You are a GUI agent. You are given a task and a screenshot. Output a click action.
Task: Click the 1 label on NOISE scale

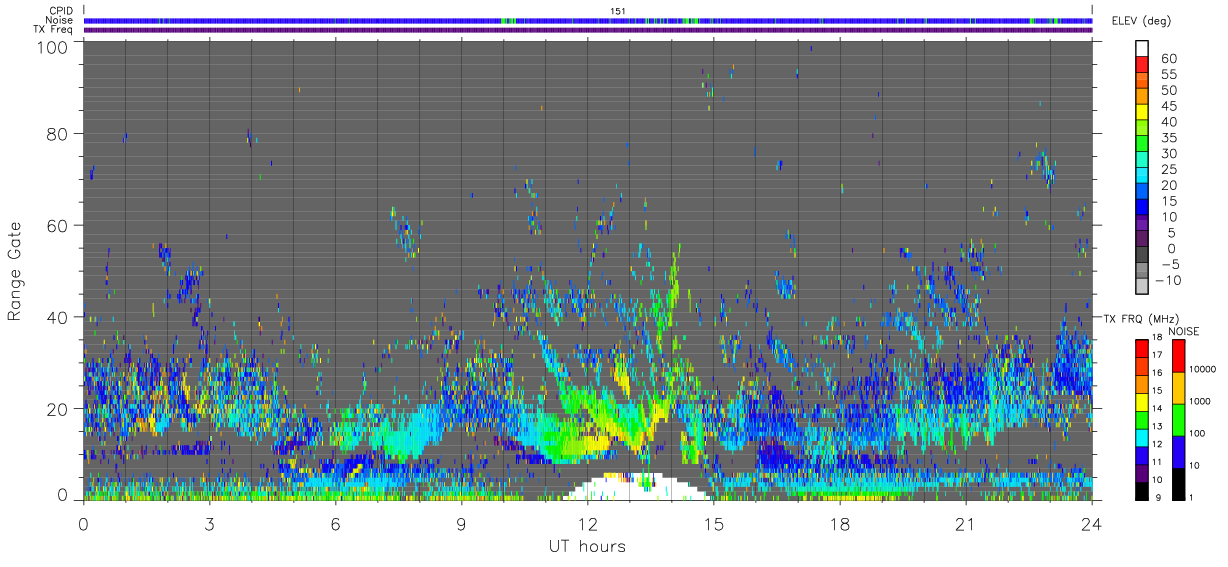click(x=1192, y=498)
